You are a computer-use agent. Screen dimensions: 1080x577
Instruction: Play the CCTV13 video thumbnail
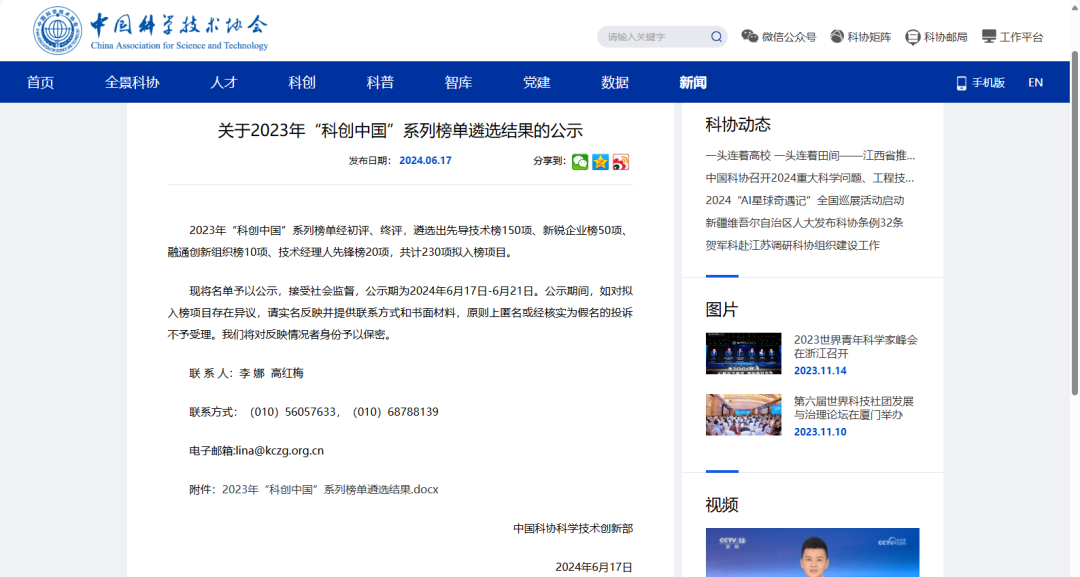click(812, 552)
